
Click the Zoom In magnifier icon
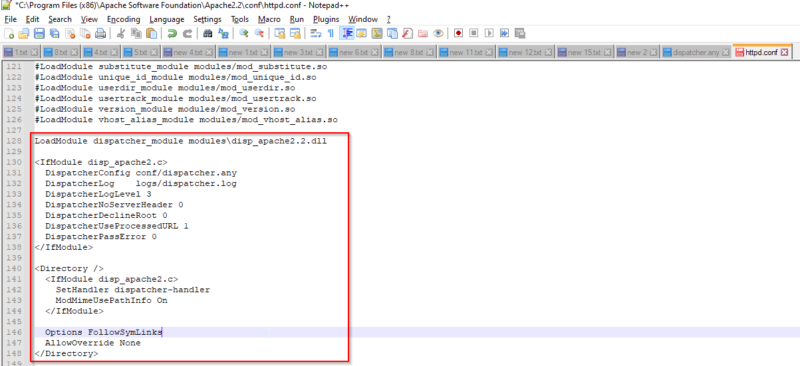tap(244, 33)
